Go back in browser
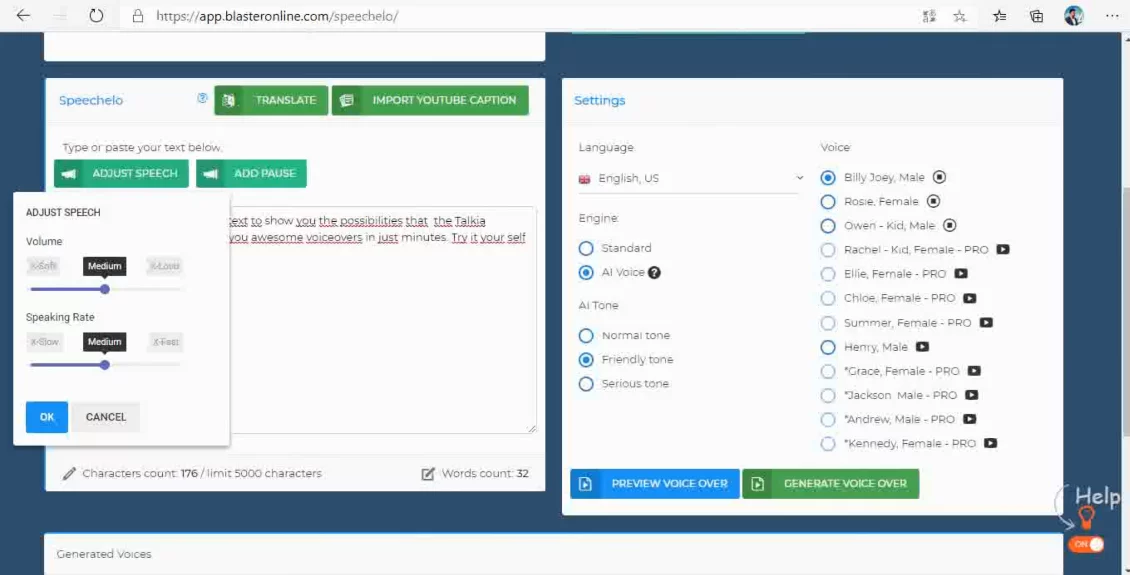The width and height of the screenshot is (1130, 575). coord(23,16)
